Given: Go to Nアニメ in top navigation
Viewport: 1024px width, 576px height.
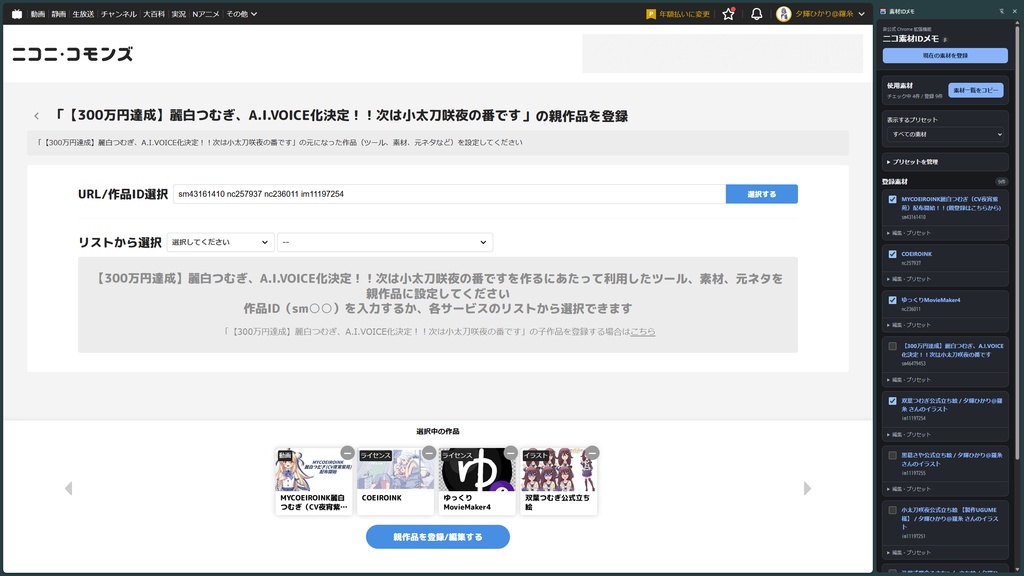Looking at the screenshot, I should pyautogui.click(x=206, y=14).
